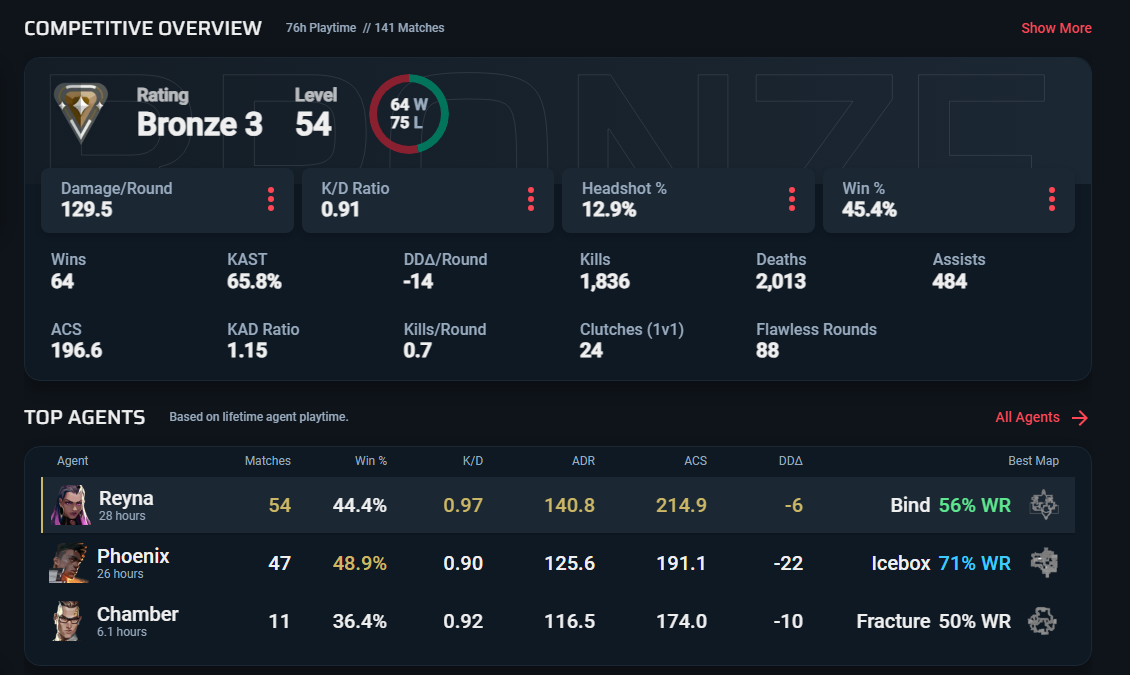This screenshot has height=675, width=1130.
Task: Click the K/D column header
Action: click(473, 461)
